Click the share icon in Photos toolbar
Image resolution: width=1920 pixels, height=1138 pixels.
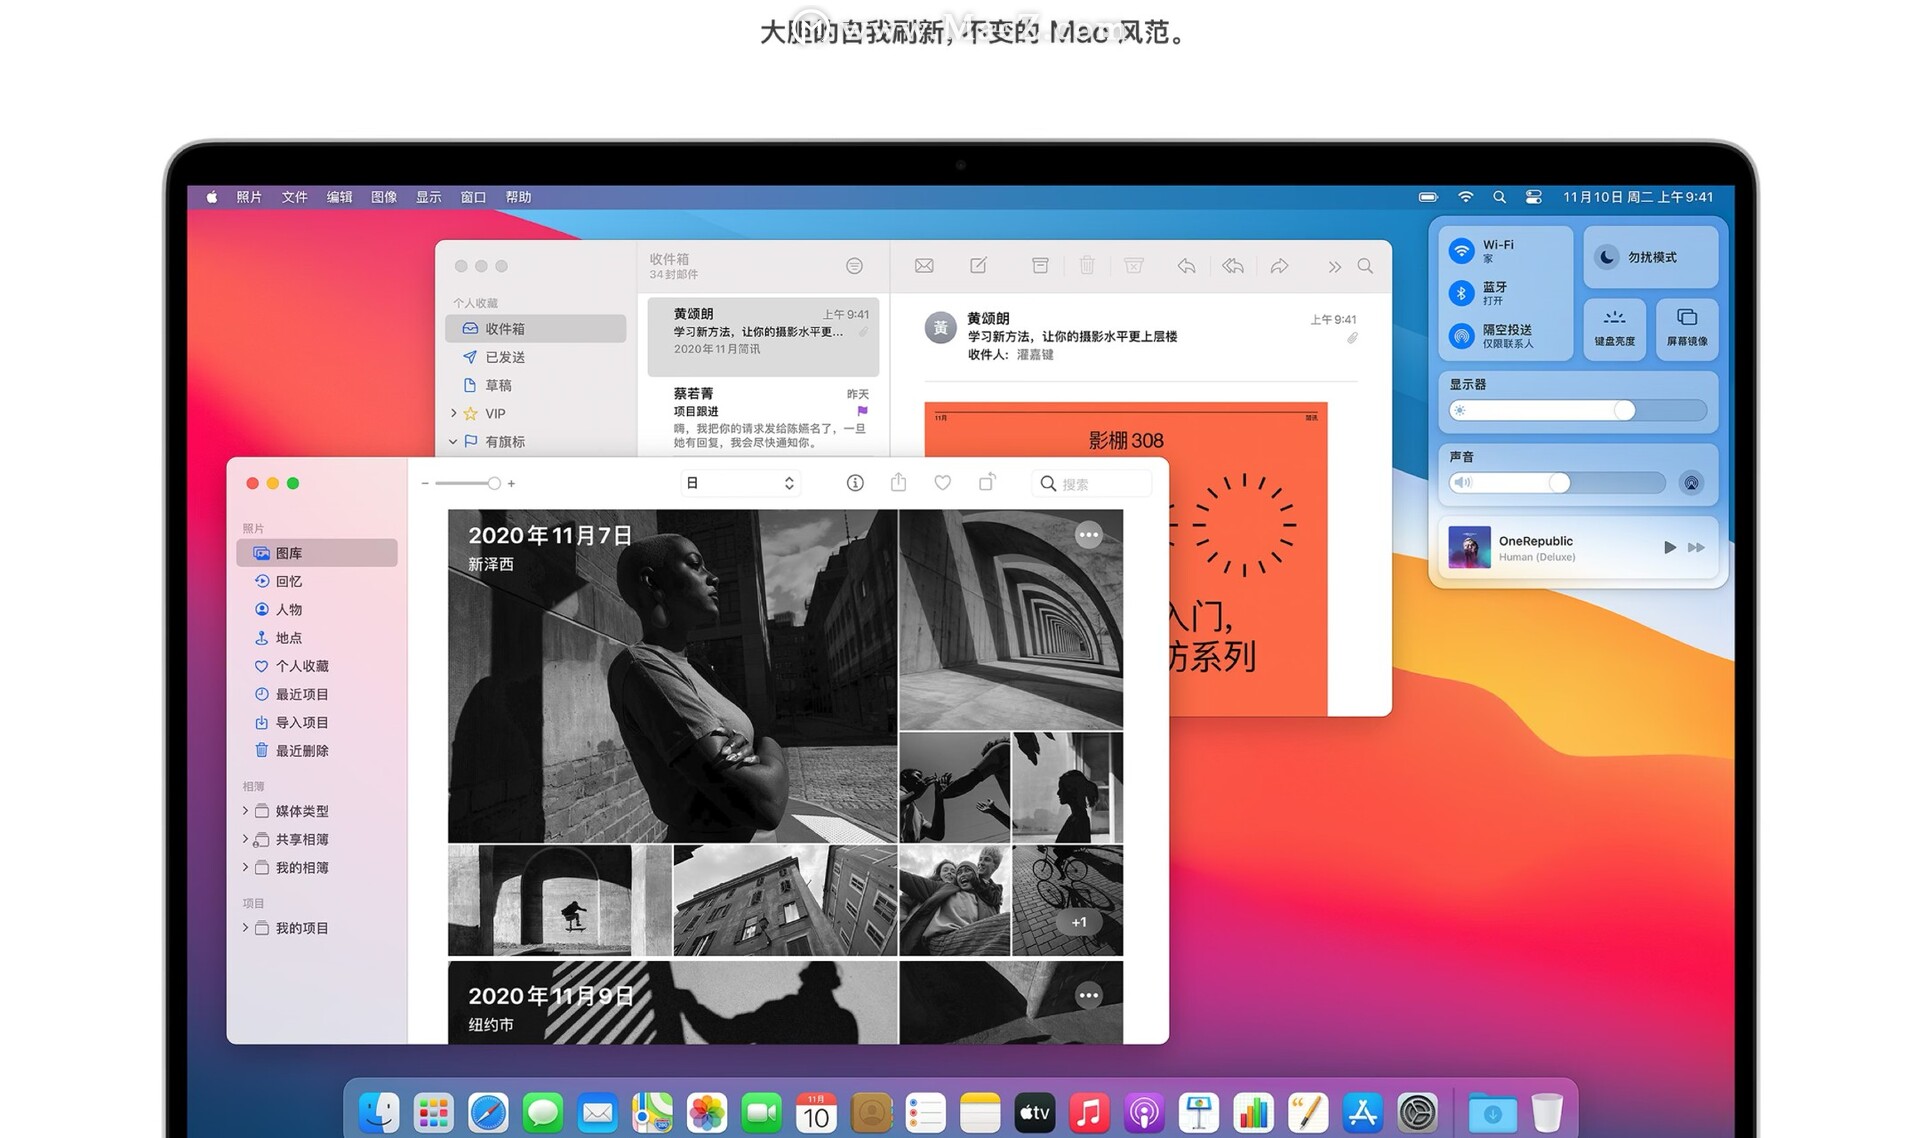[x=898, y=483]
